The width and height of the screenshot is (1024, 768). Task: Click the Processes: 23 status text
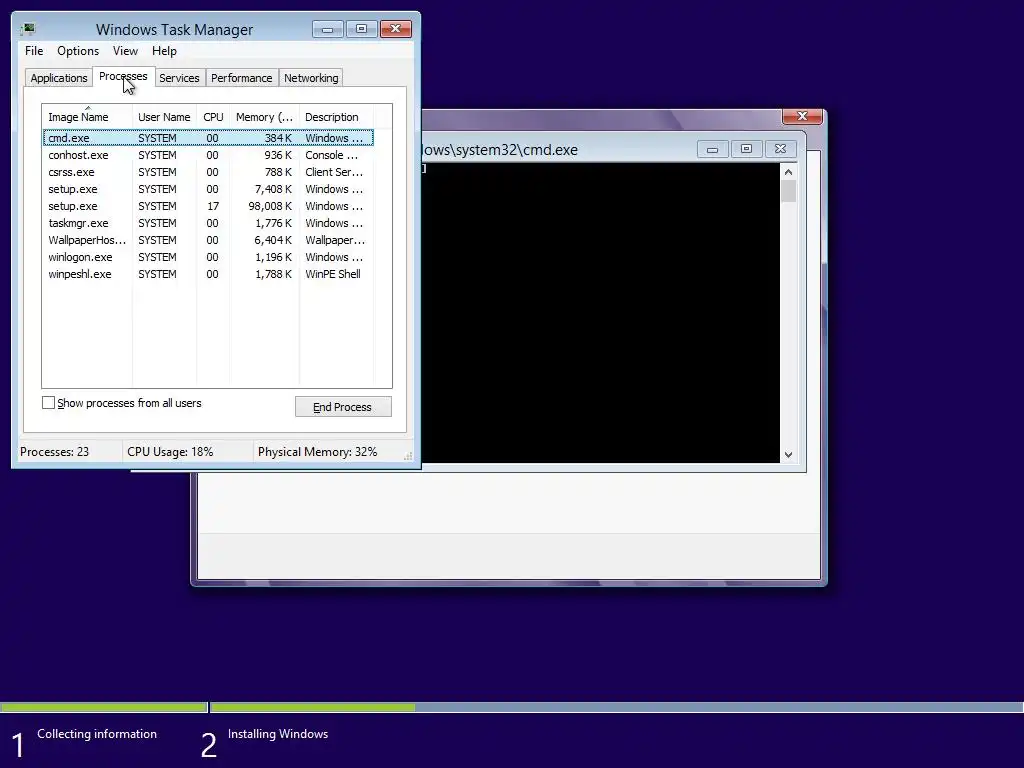tap(54, 452)
